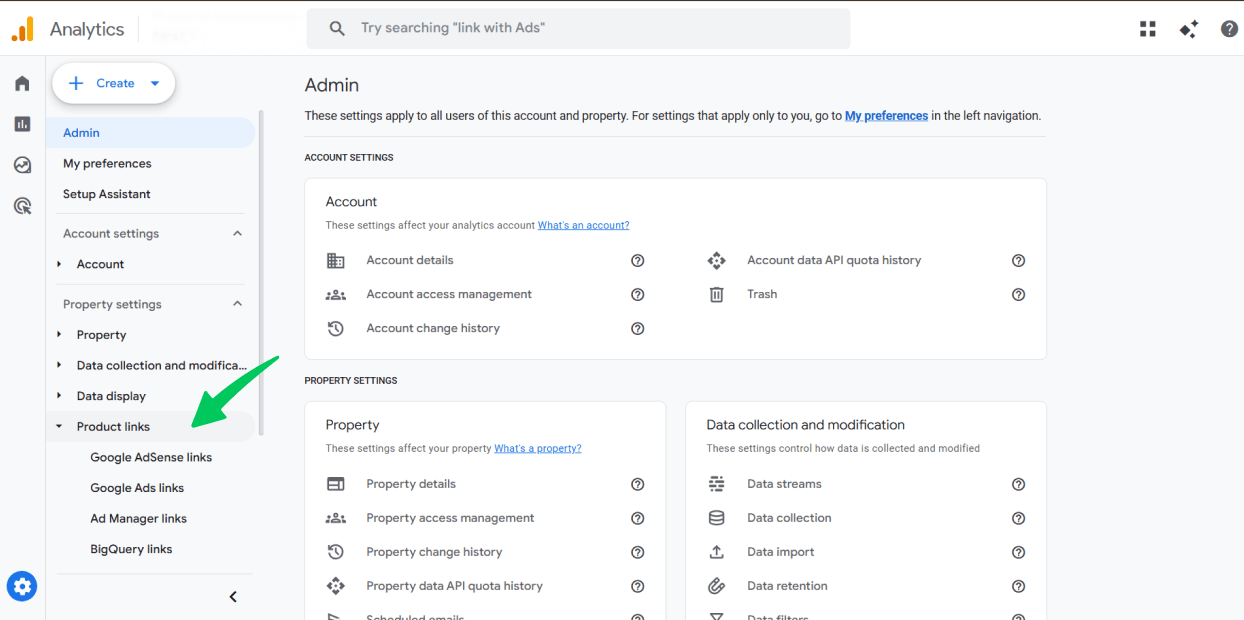The height and width of the screenshot is (620, 1244).
Task: Open Google AdSense links
Action: click(151, 458)
